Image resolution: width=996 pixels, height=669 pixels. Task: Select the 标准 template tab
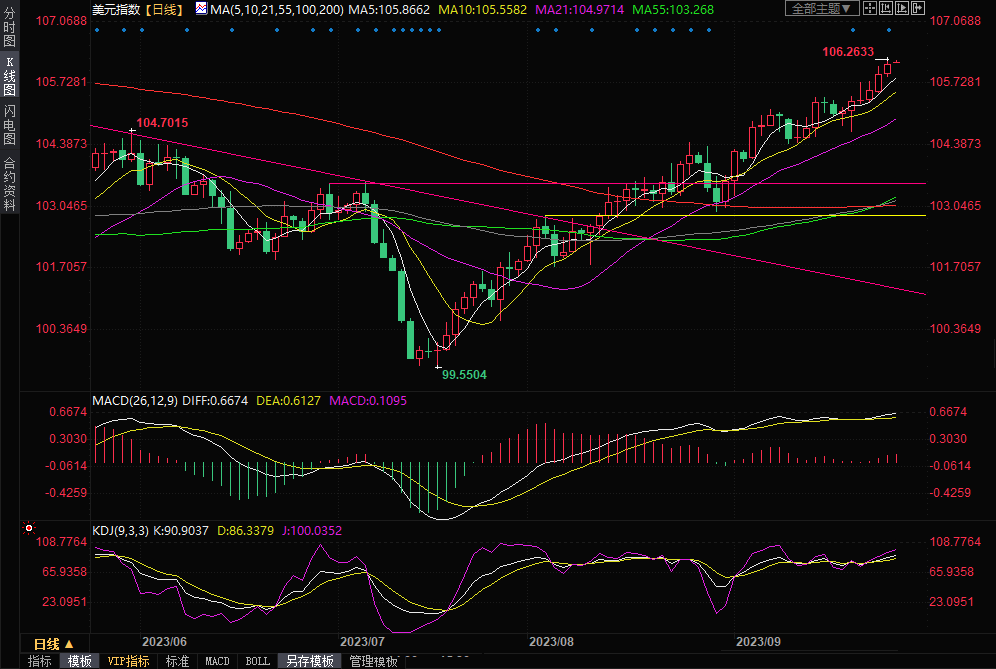coord(177,661)
